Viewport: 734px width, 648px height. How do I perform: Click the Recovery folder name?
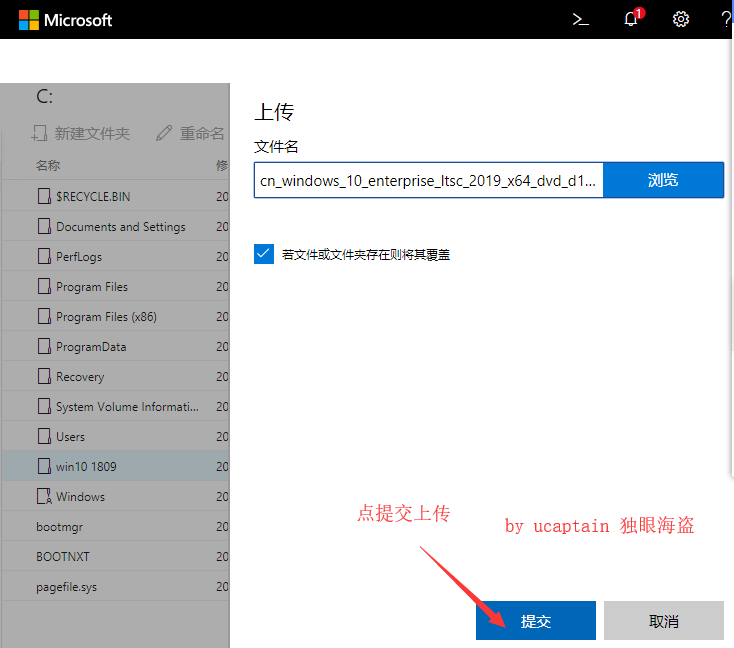point(80,376)
